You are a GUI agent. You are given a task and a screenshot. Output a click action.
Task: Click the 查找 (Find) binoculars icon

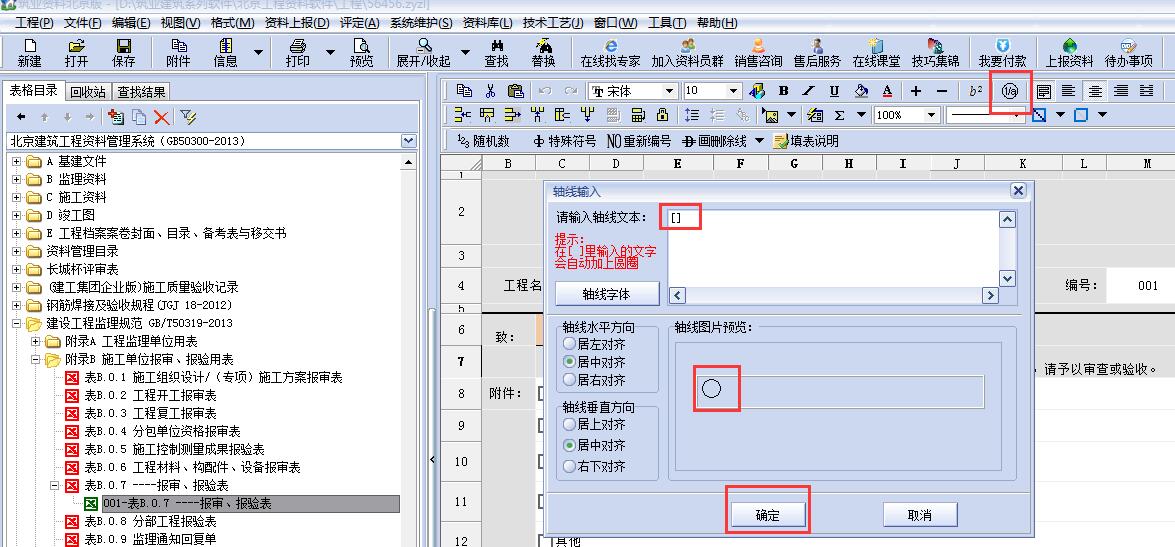point(496,52)
